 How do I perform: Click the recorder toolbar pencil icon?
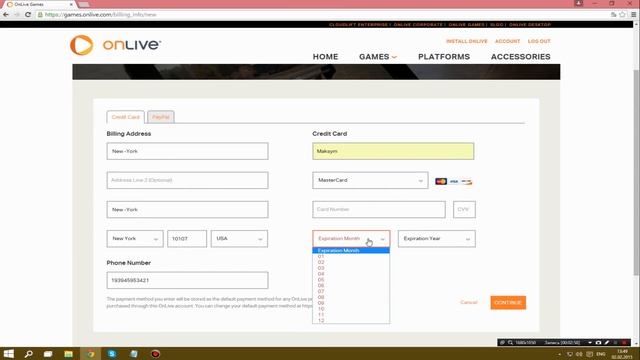pos(607,342)
